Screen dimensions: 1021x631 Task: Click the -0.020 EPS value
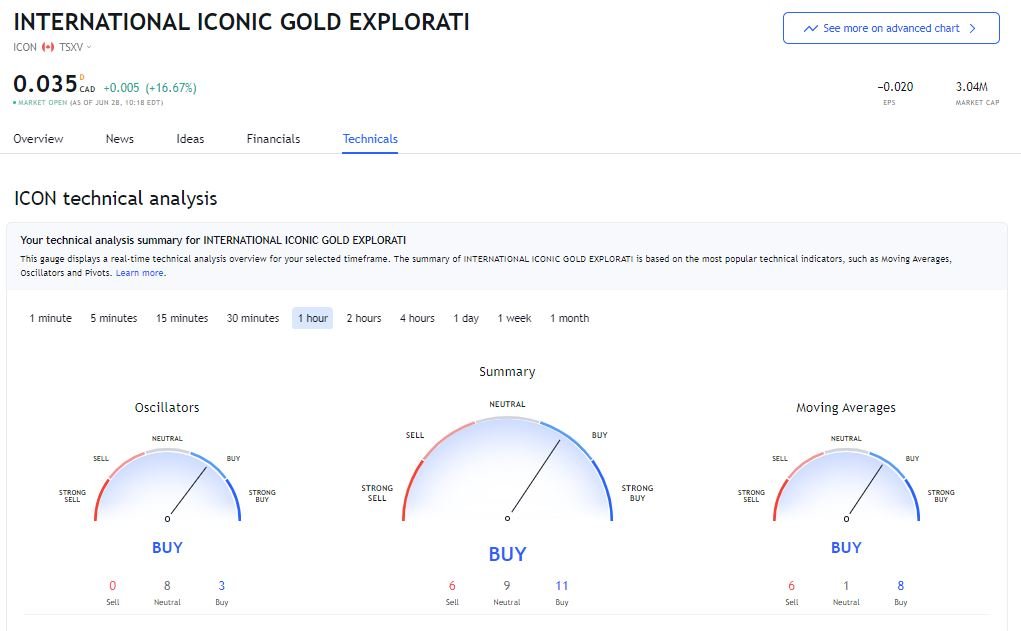[895, 87]
